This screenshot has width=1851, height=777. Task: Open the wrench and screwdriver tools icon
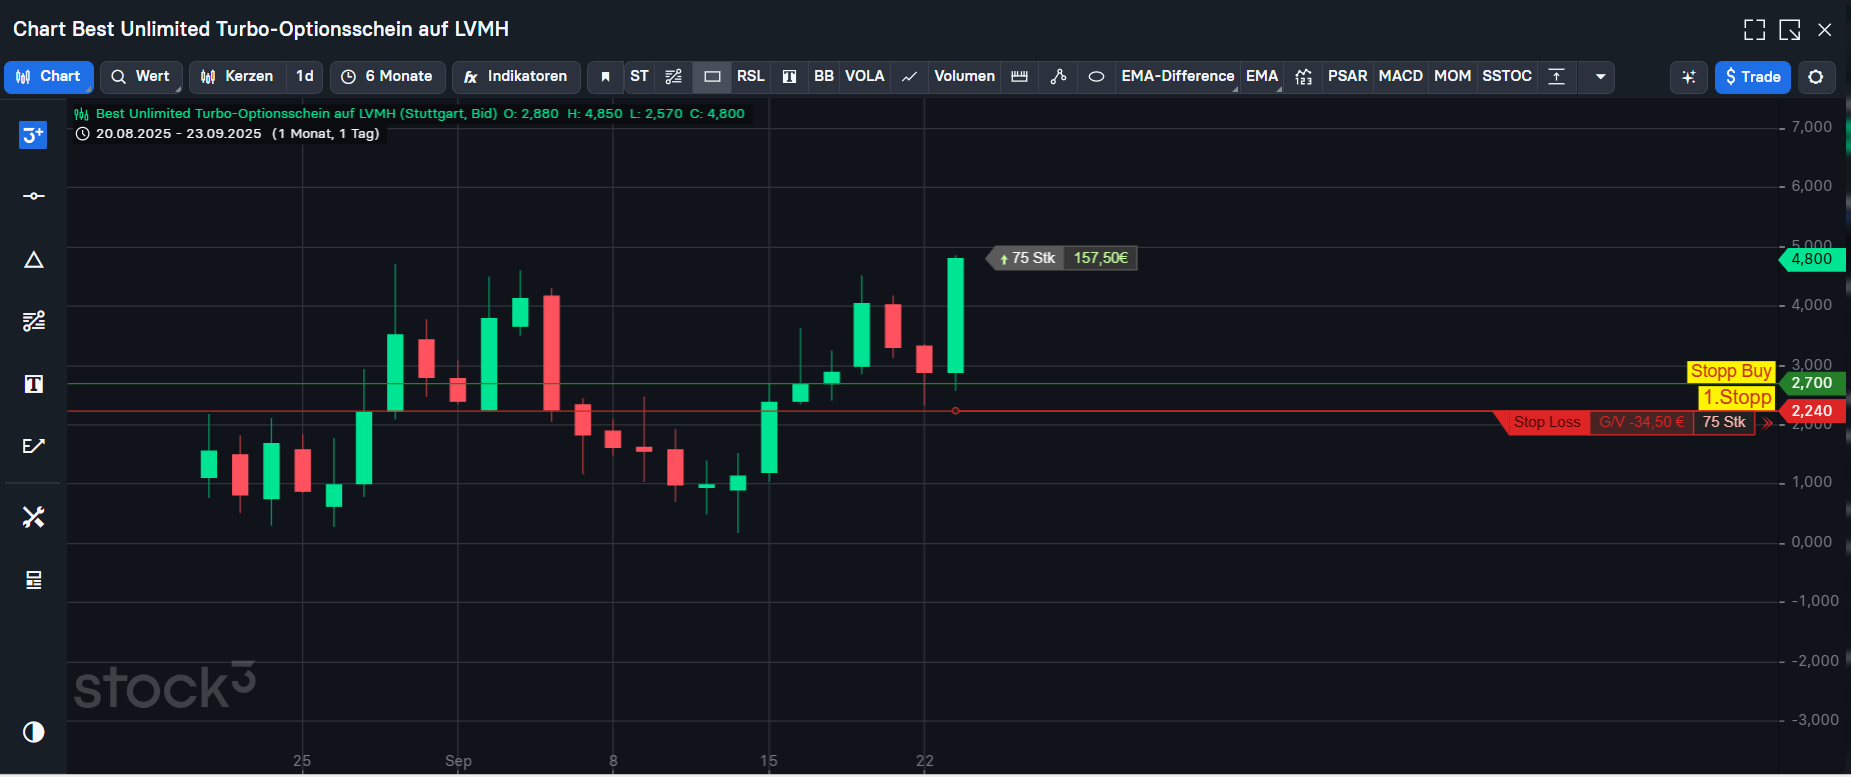tap(33, 517)
